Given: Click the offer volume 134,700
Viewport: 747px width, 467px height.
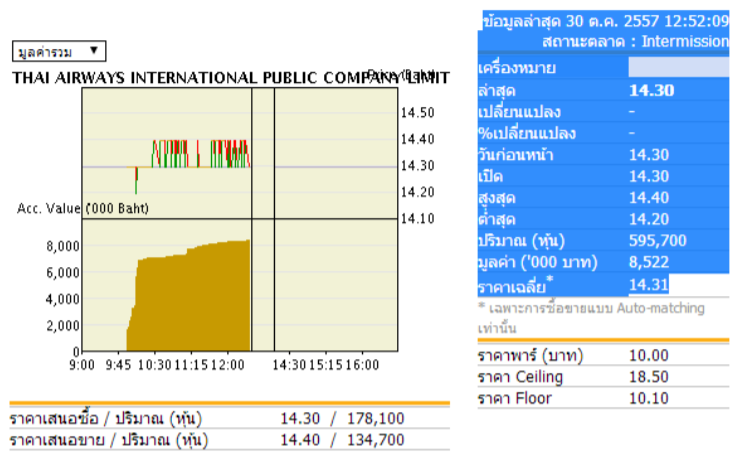Looking at the screenshot, I should [x=375, y=439].
